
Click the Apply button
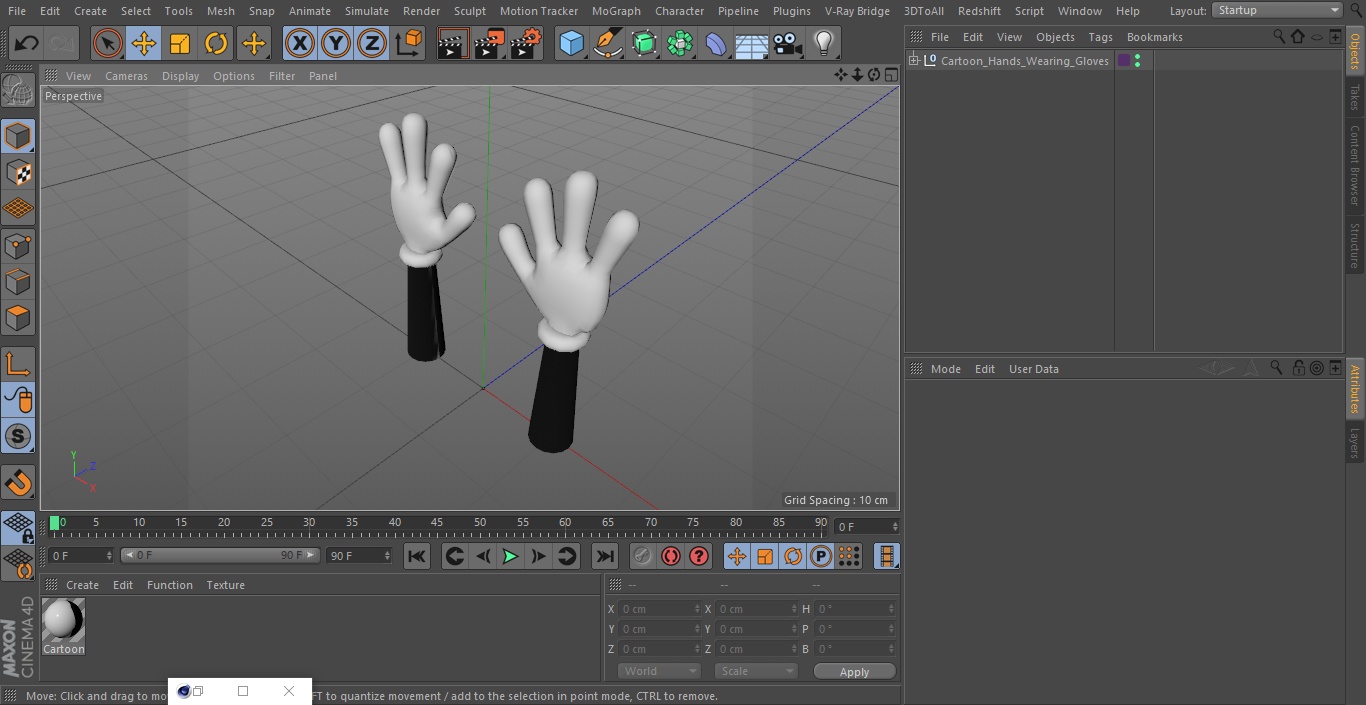coord(854,672)
